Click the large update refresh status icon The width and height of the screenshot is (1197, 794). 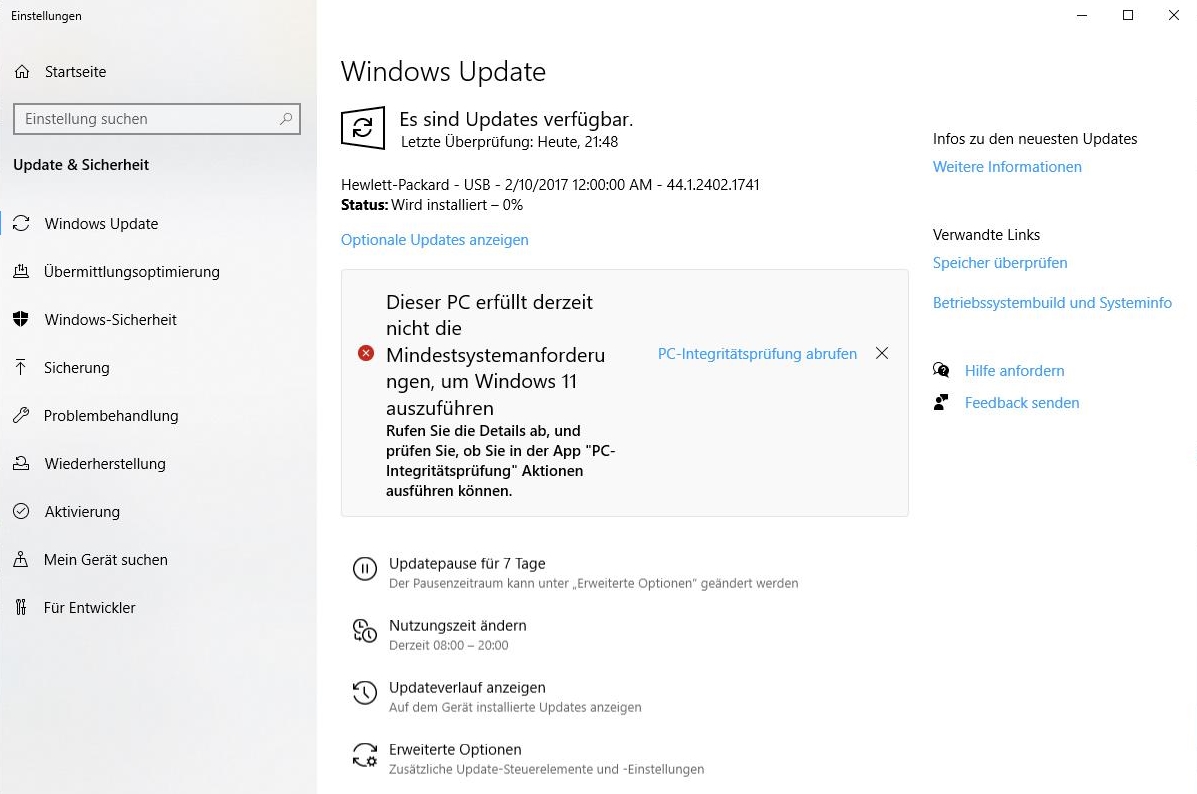(x=363, y=127)
